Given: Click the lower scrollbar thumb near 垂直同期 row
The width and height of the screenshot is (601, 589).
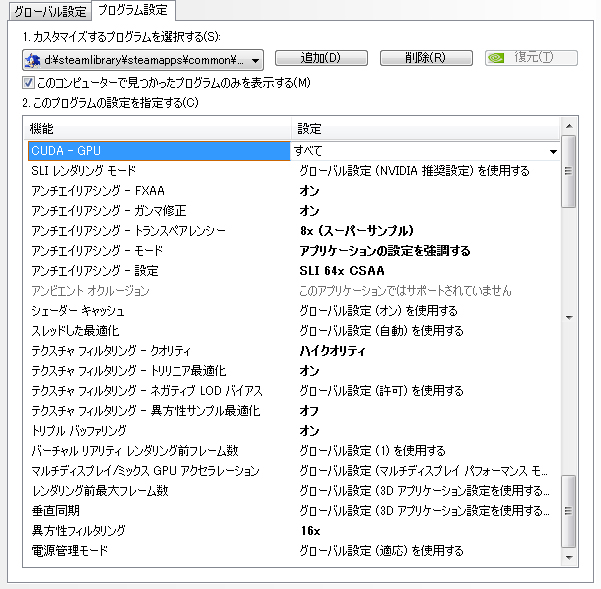Looking at the screenshot, I should pyautogui.click(x=569, y=511).
